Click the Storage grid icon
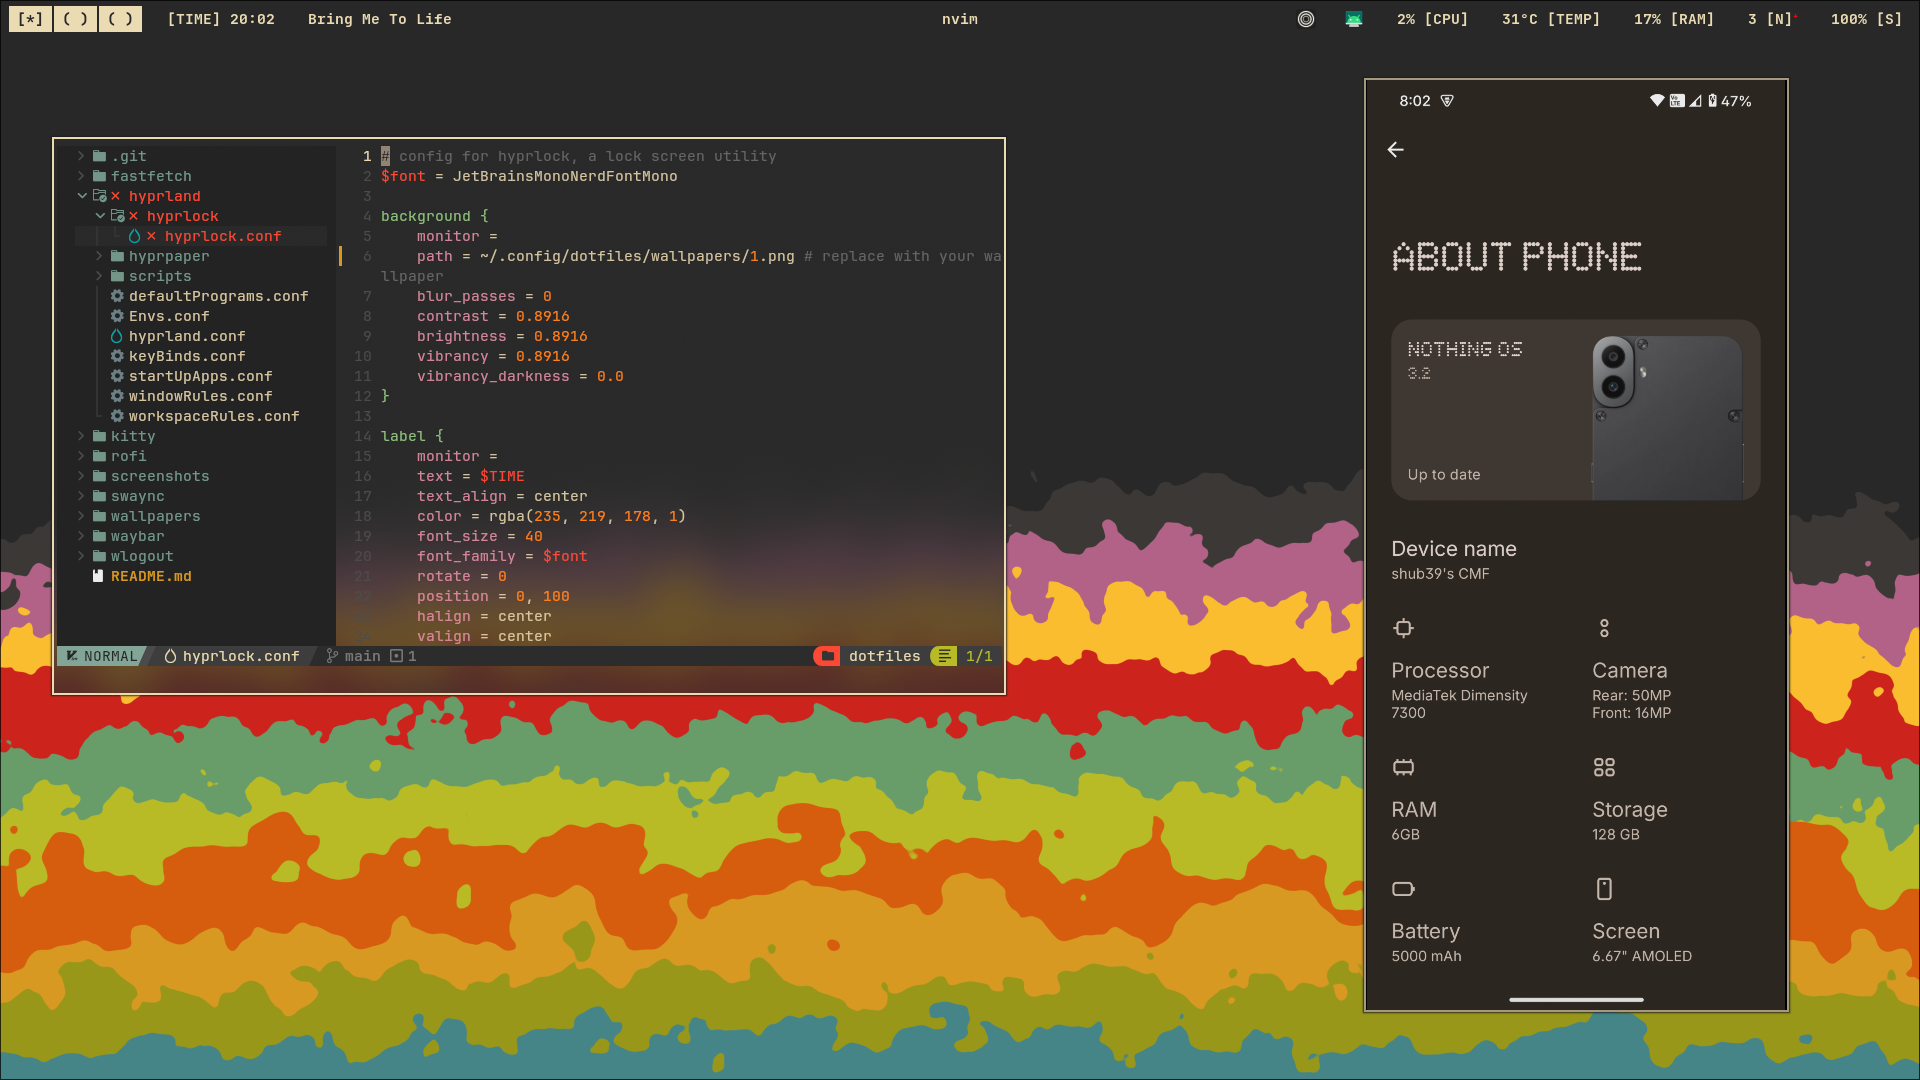This screenshot has width=1920, height=1080. click(x=1604, y=767)
